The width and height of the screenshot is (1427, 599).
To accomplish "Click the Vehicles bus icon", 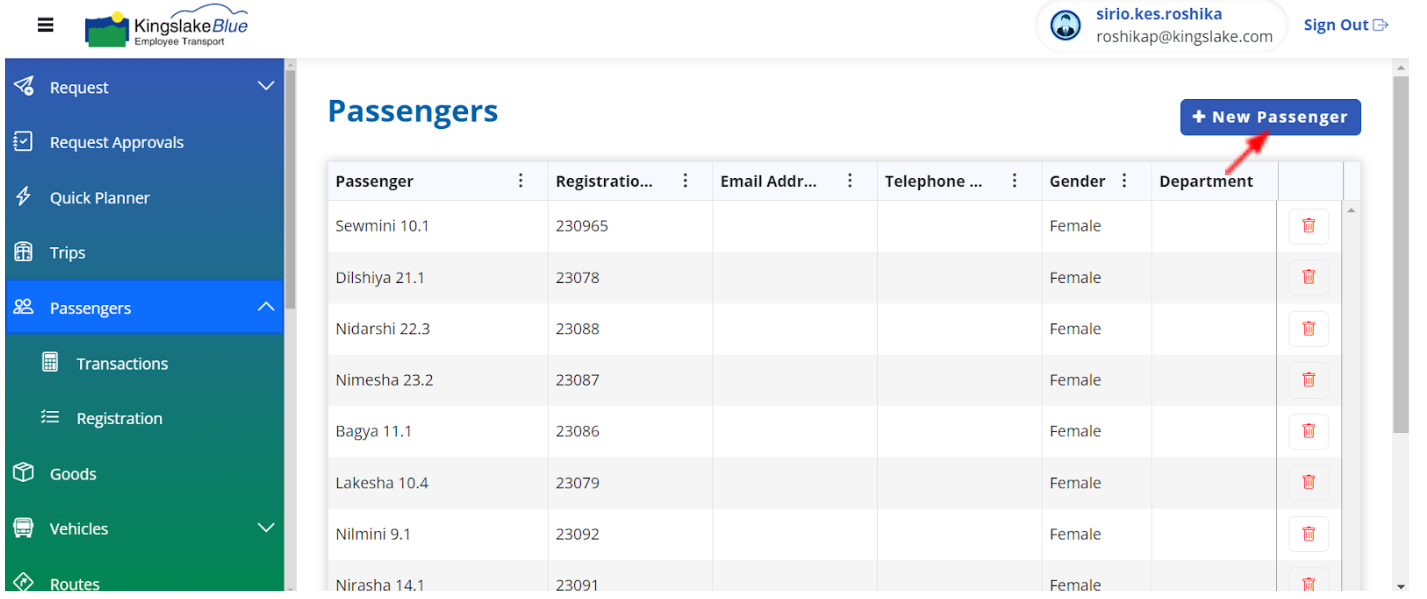I will point(23,528).
